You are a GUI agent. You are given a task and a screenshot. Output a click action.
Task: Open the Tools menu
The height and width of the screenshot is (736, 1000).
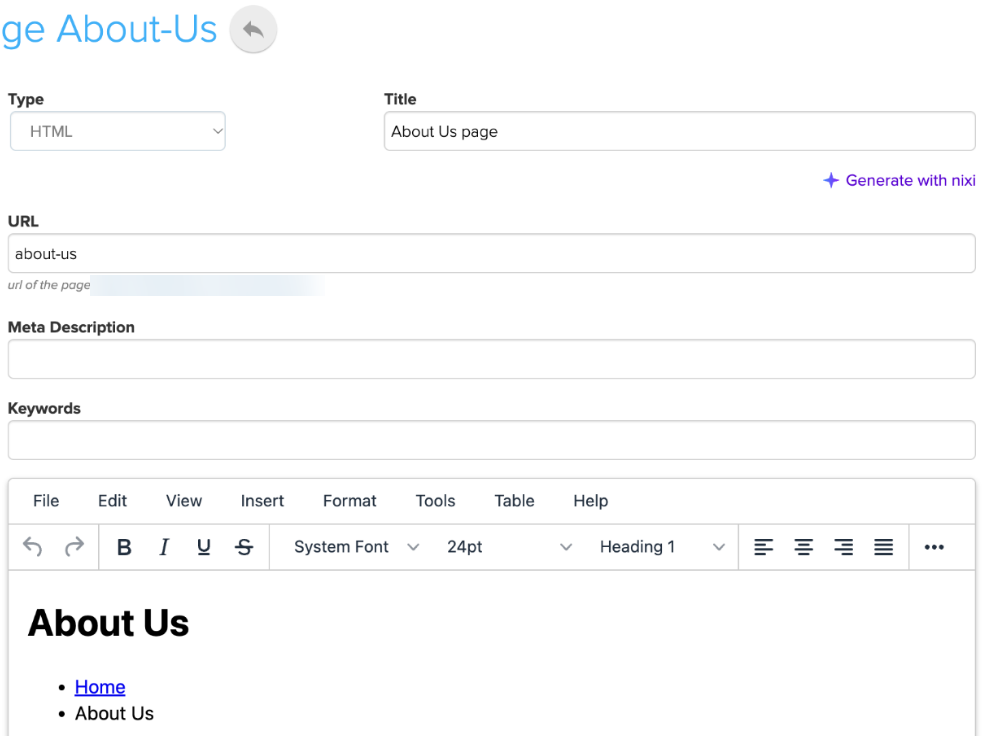[436, 501]
